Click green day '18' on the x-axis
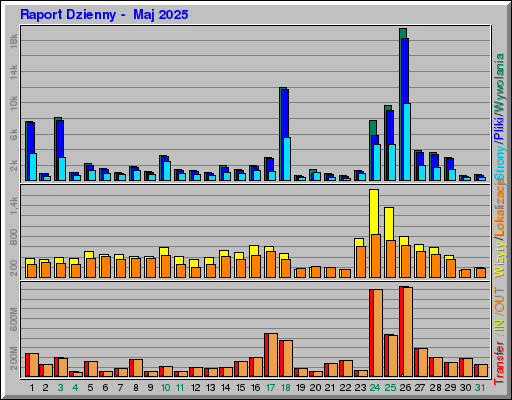This screenshot has width=512, height=400. point(285,388)
